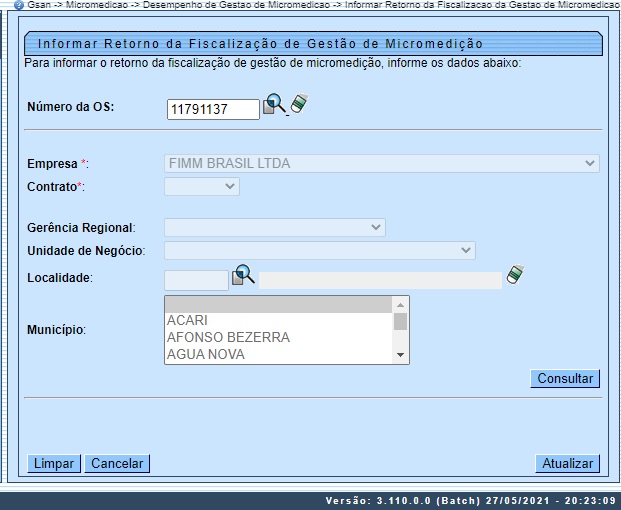
Task: Open the Contrato dropdown
Action: point(202,186)
